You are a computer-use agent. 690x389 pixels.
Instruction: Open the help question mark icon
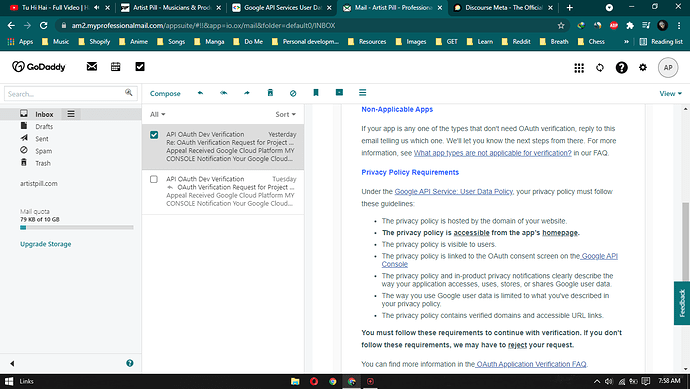[621, 68]
